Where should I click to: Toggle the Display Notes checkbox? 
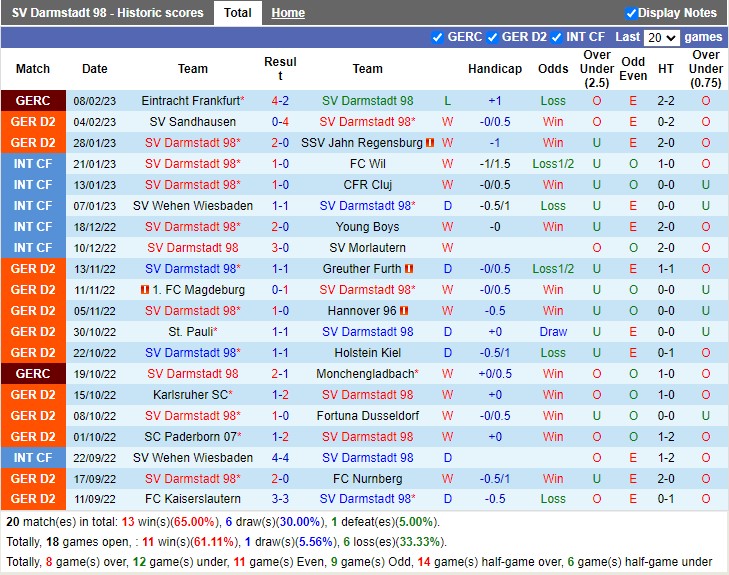pyautogui.click(x=631, y=13)
